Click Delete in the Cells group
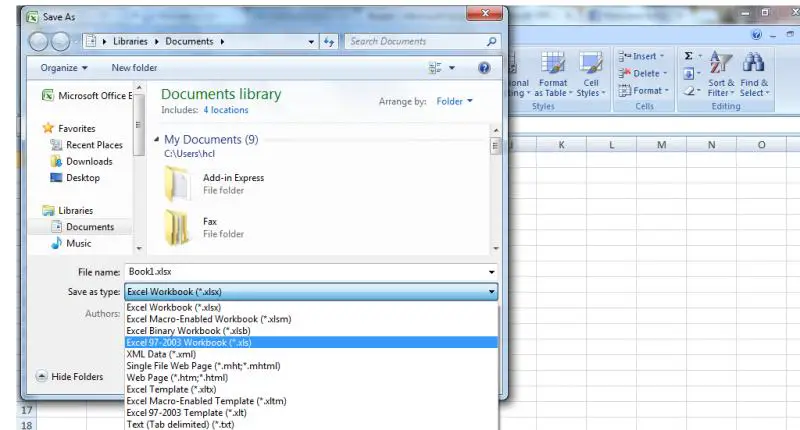 coord(643,73)
